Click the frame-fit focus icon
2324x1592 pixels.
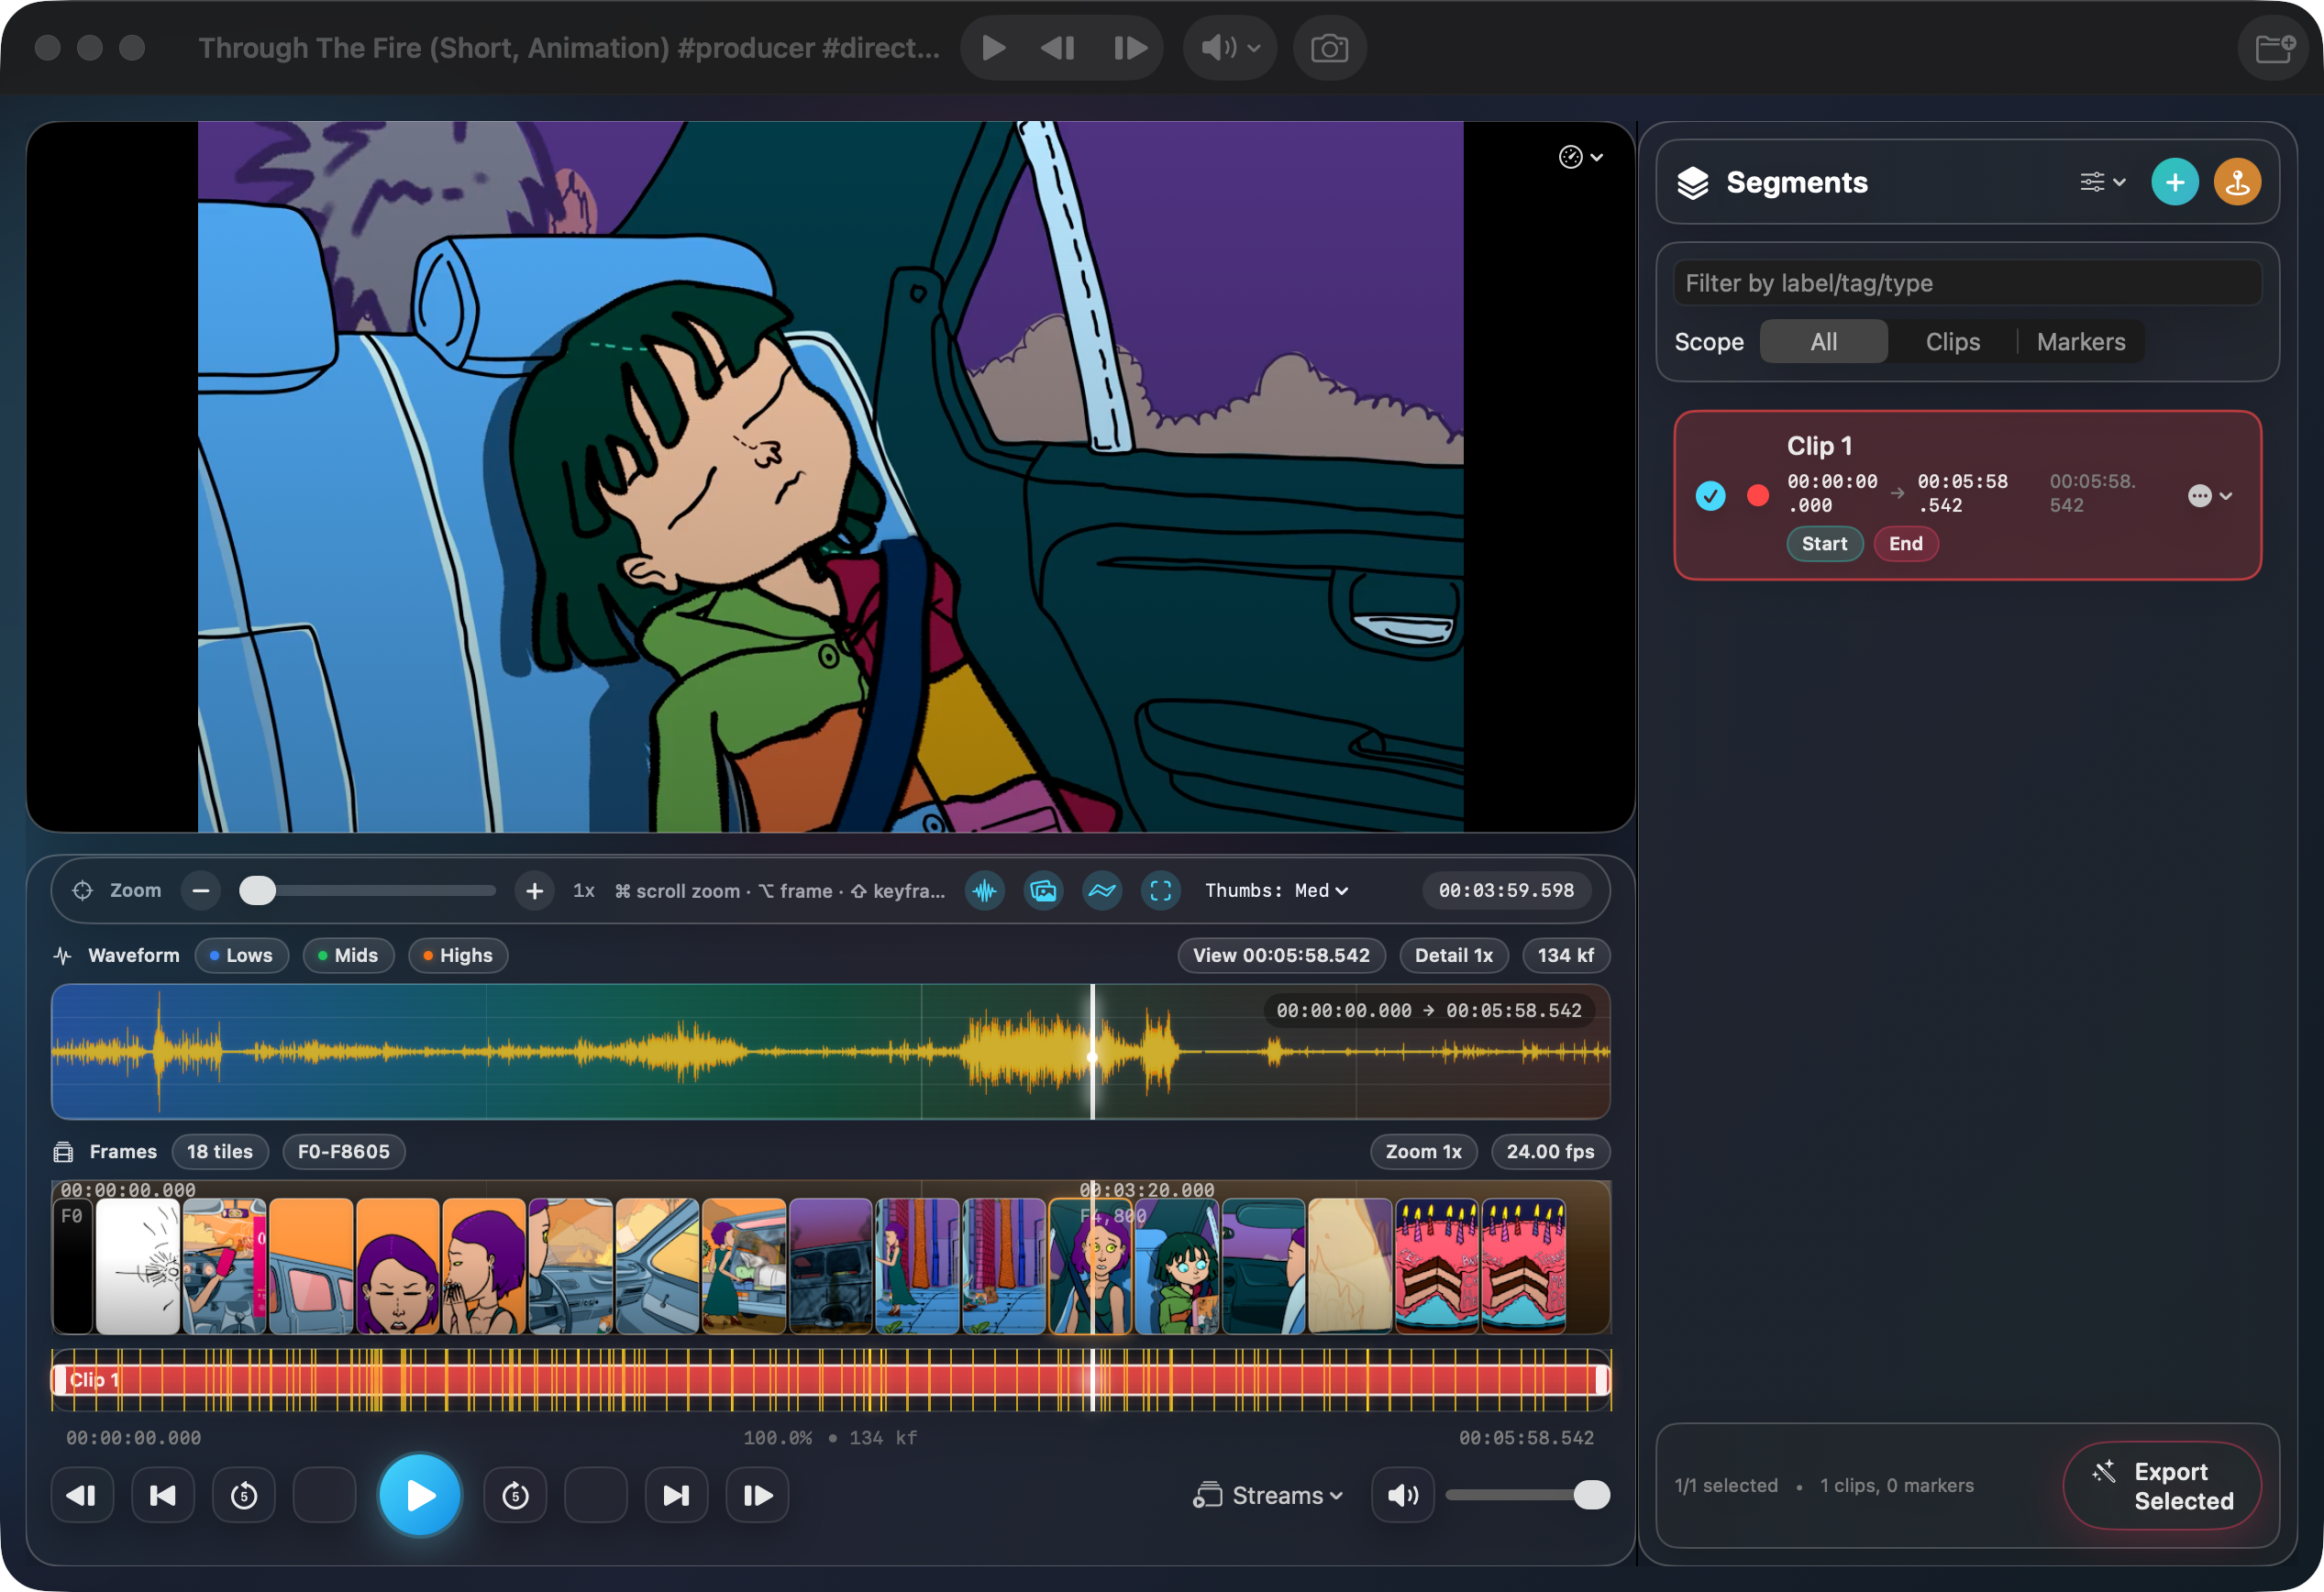tap(1160, 890)
